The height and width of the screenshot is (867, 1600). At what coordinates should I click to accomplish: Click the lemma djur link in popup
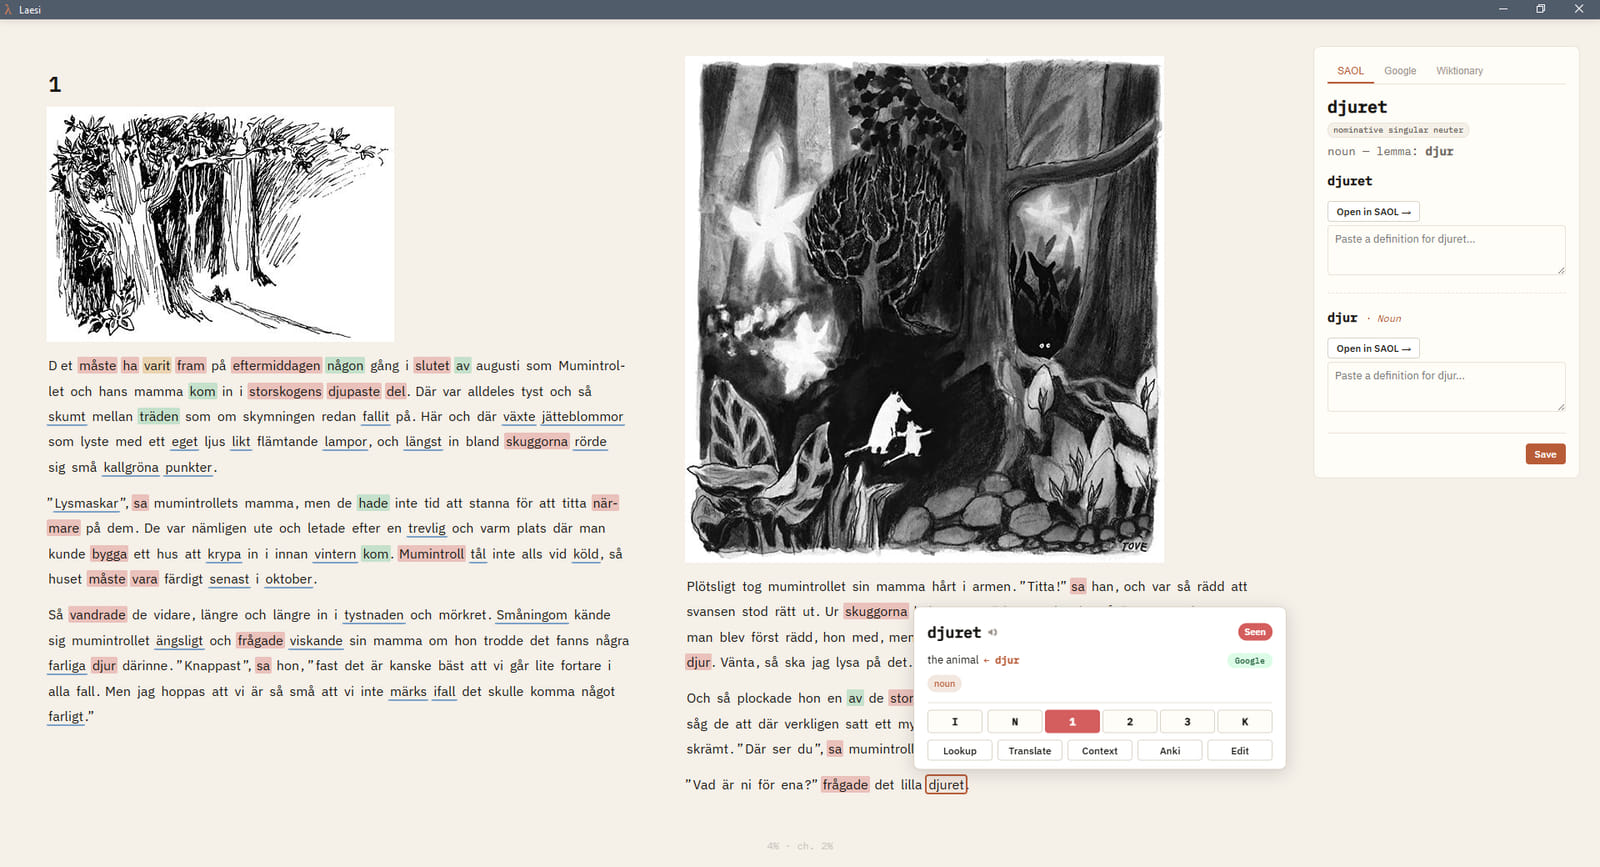coord(1006,660)
